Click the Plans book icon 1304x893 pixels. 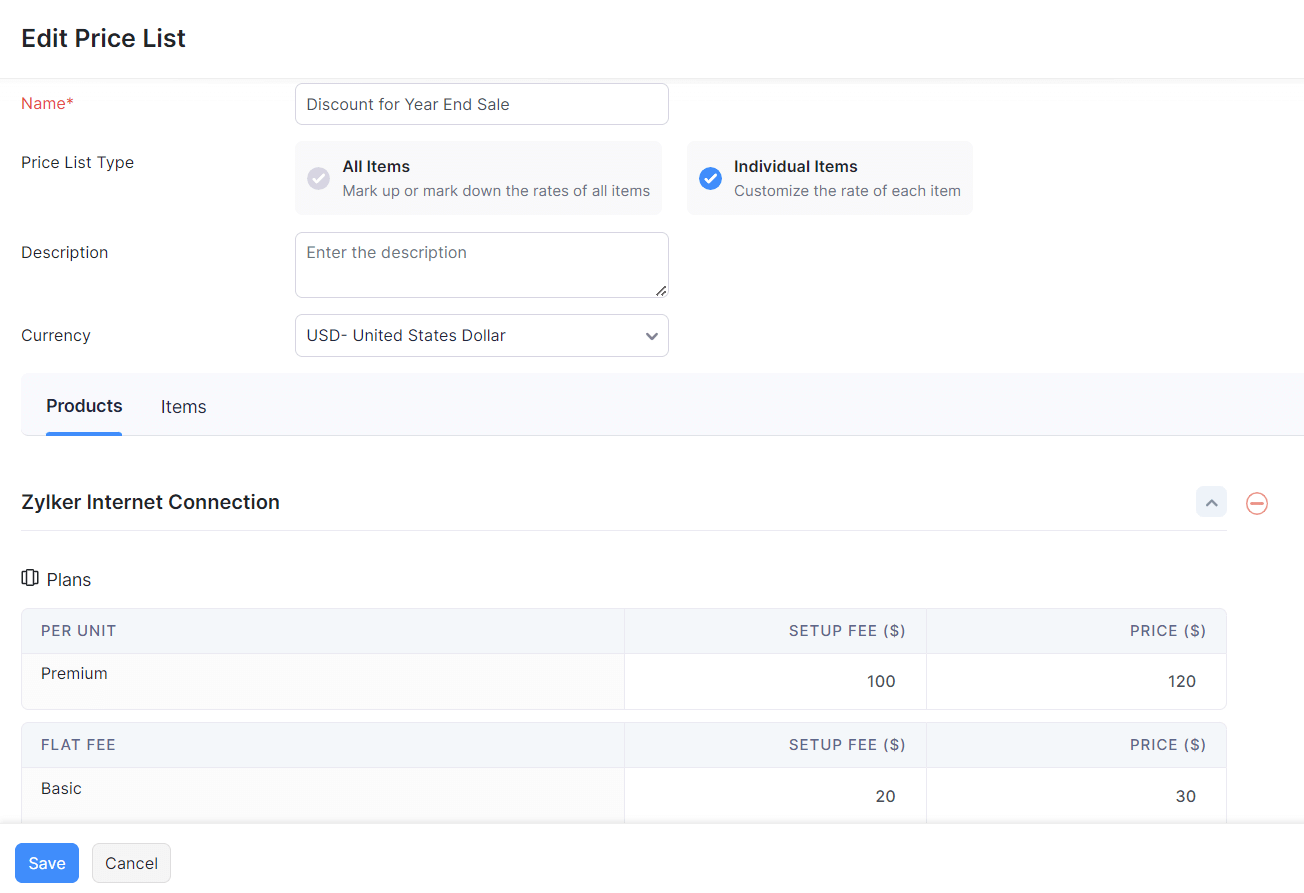[x=30, y=579]
